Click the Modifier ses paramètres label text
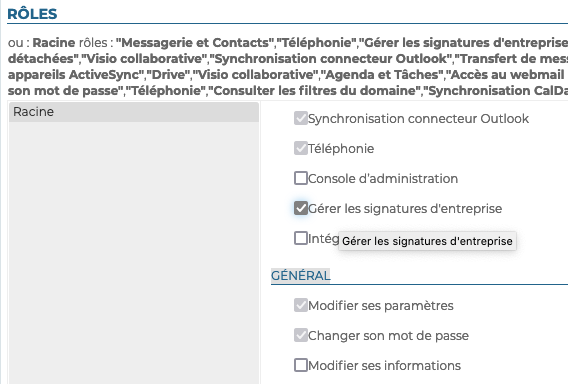 (x=381, y=306)
